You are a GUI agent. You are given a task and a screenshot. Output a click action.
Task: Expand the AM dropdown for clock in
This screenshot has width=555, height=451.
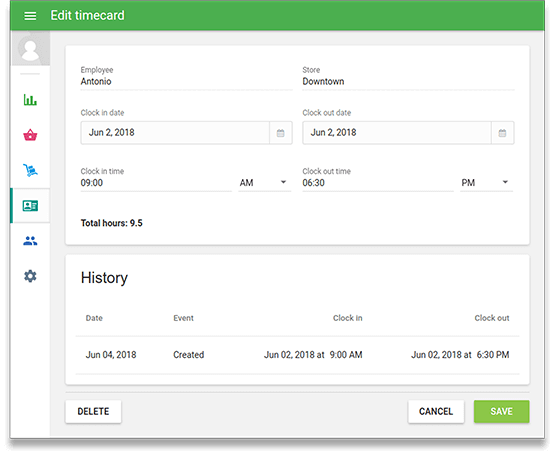click(265, 183)
